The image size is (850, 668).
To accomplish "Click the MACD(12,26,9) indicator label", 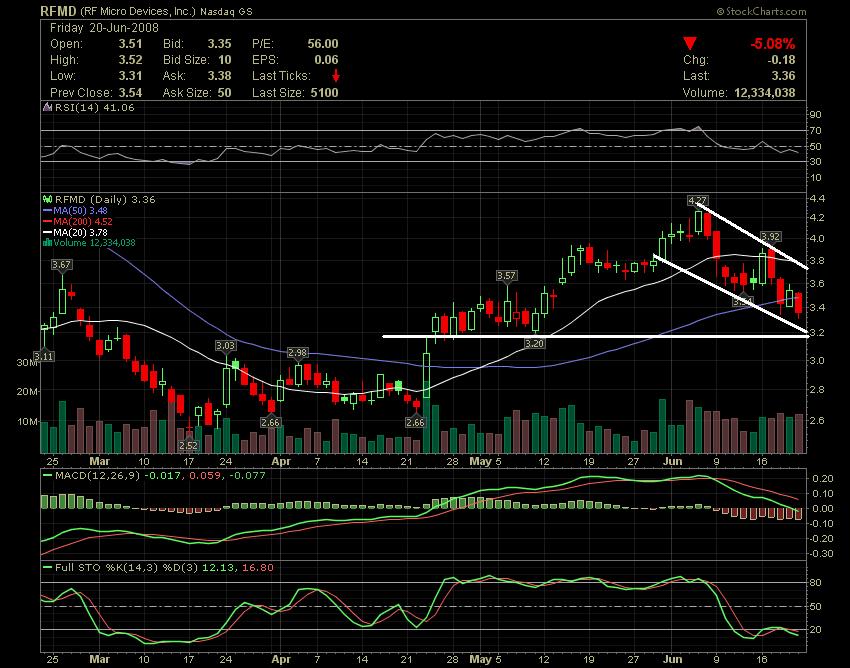I will click(x=98, y=475).
